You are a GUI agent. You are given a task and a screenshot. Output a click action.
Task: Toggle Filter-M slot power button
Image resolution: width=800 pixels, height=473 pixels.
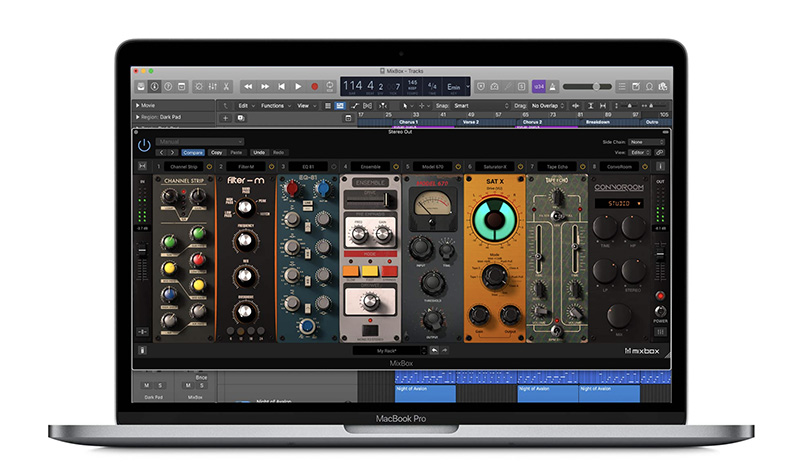[271, 166]
